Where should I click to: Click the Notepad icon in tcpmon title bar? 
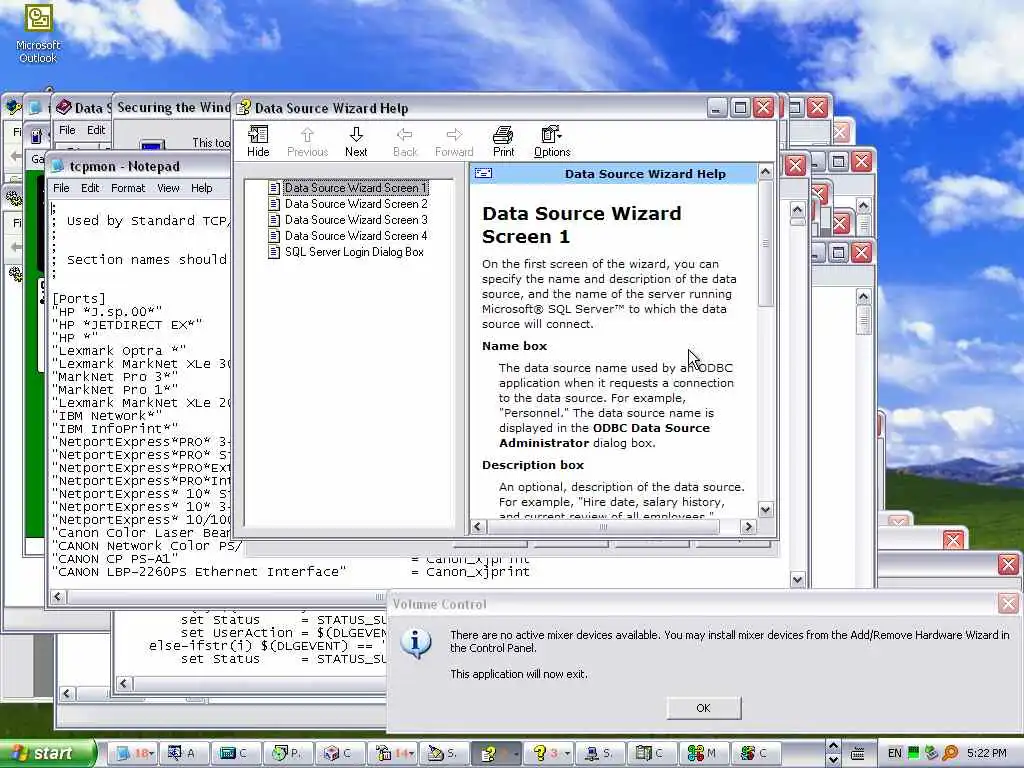click(x=57, y=166)
